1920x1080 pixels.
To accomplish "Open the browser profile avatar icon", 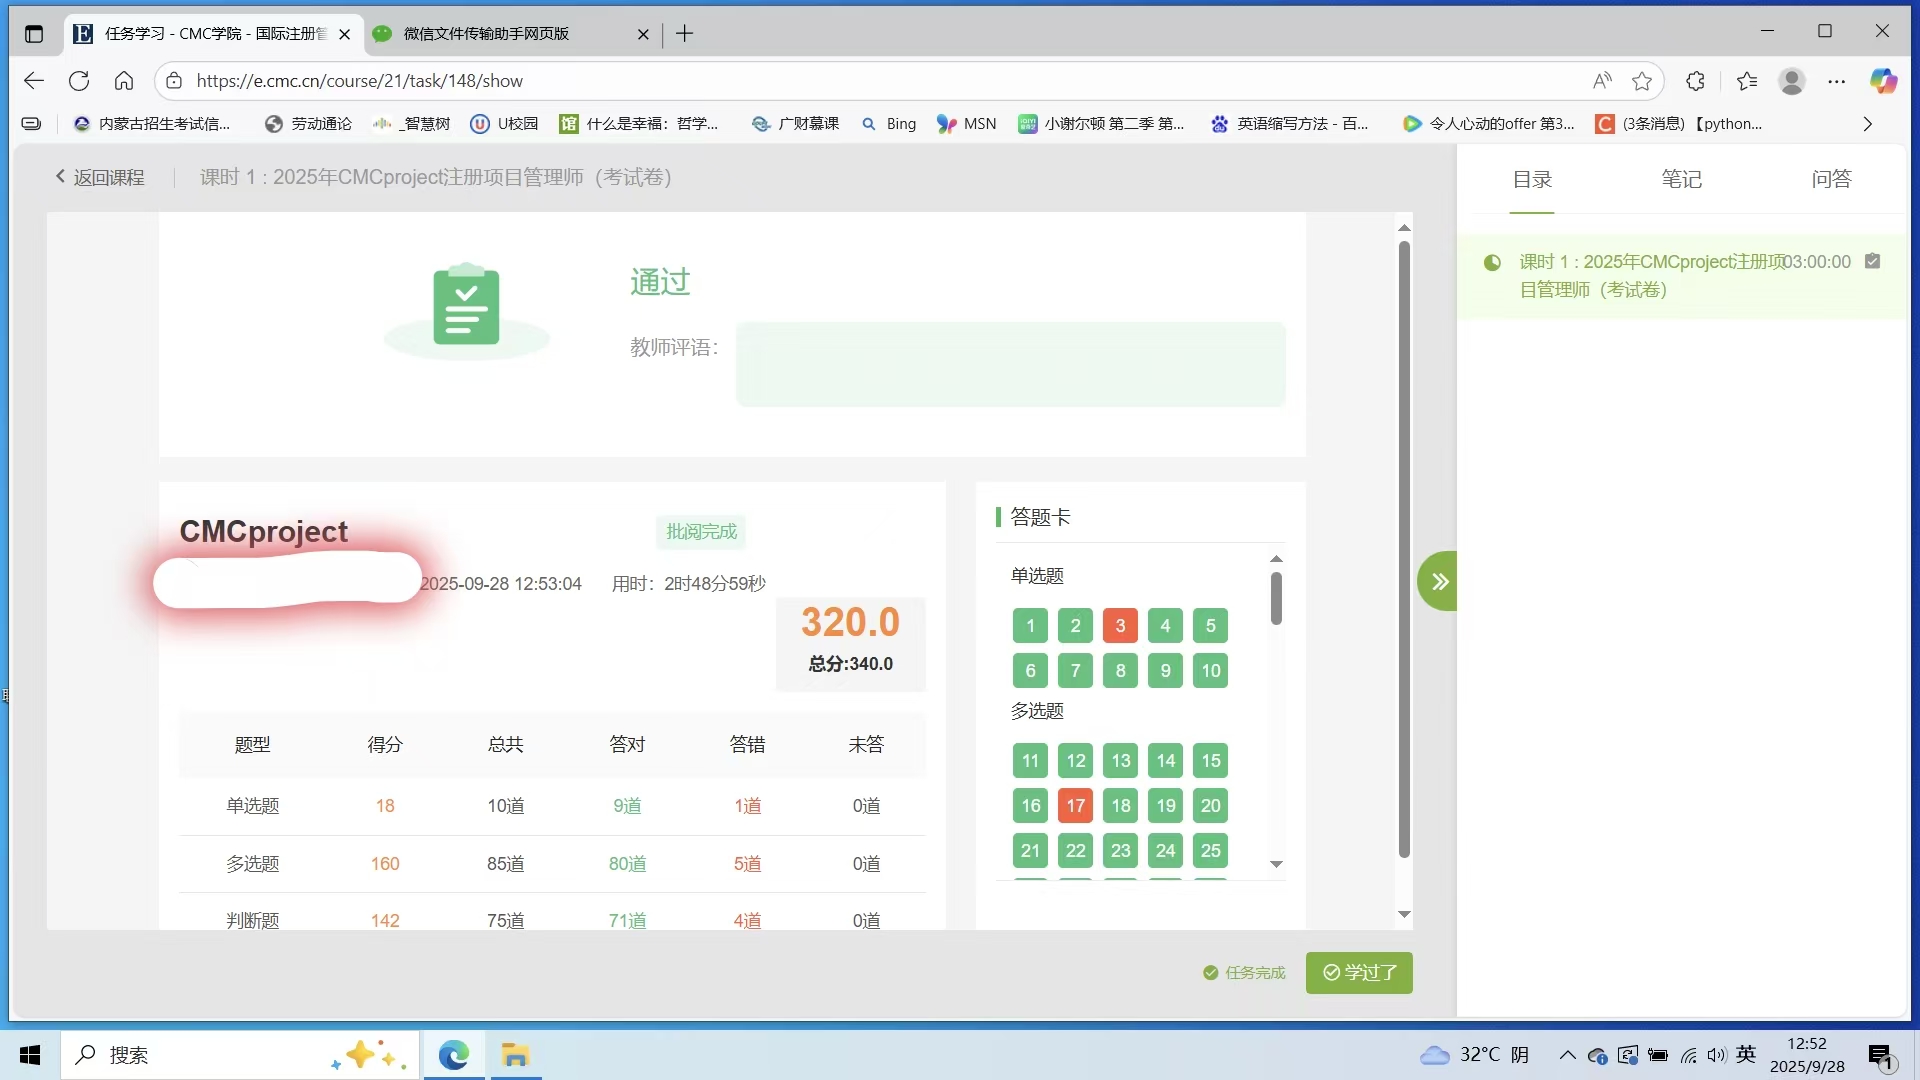I will coord(1791,81).
